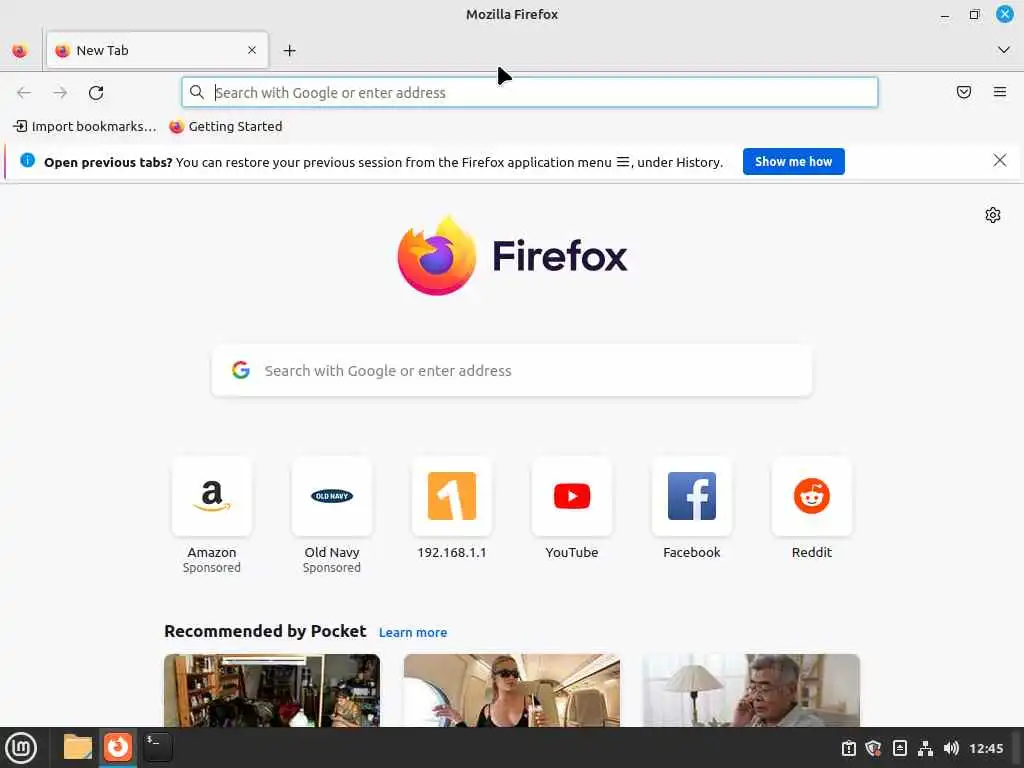Open the network connection tray icon
Screen dimensions: 1024x768
click(x=925, y=748)
